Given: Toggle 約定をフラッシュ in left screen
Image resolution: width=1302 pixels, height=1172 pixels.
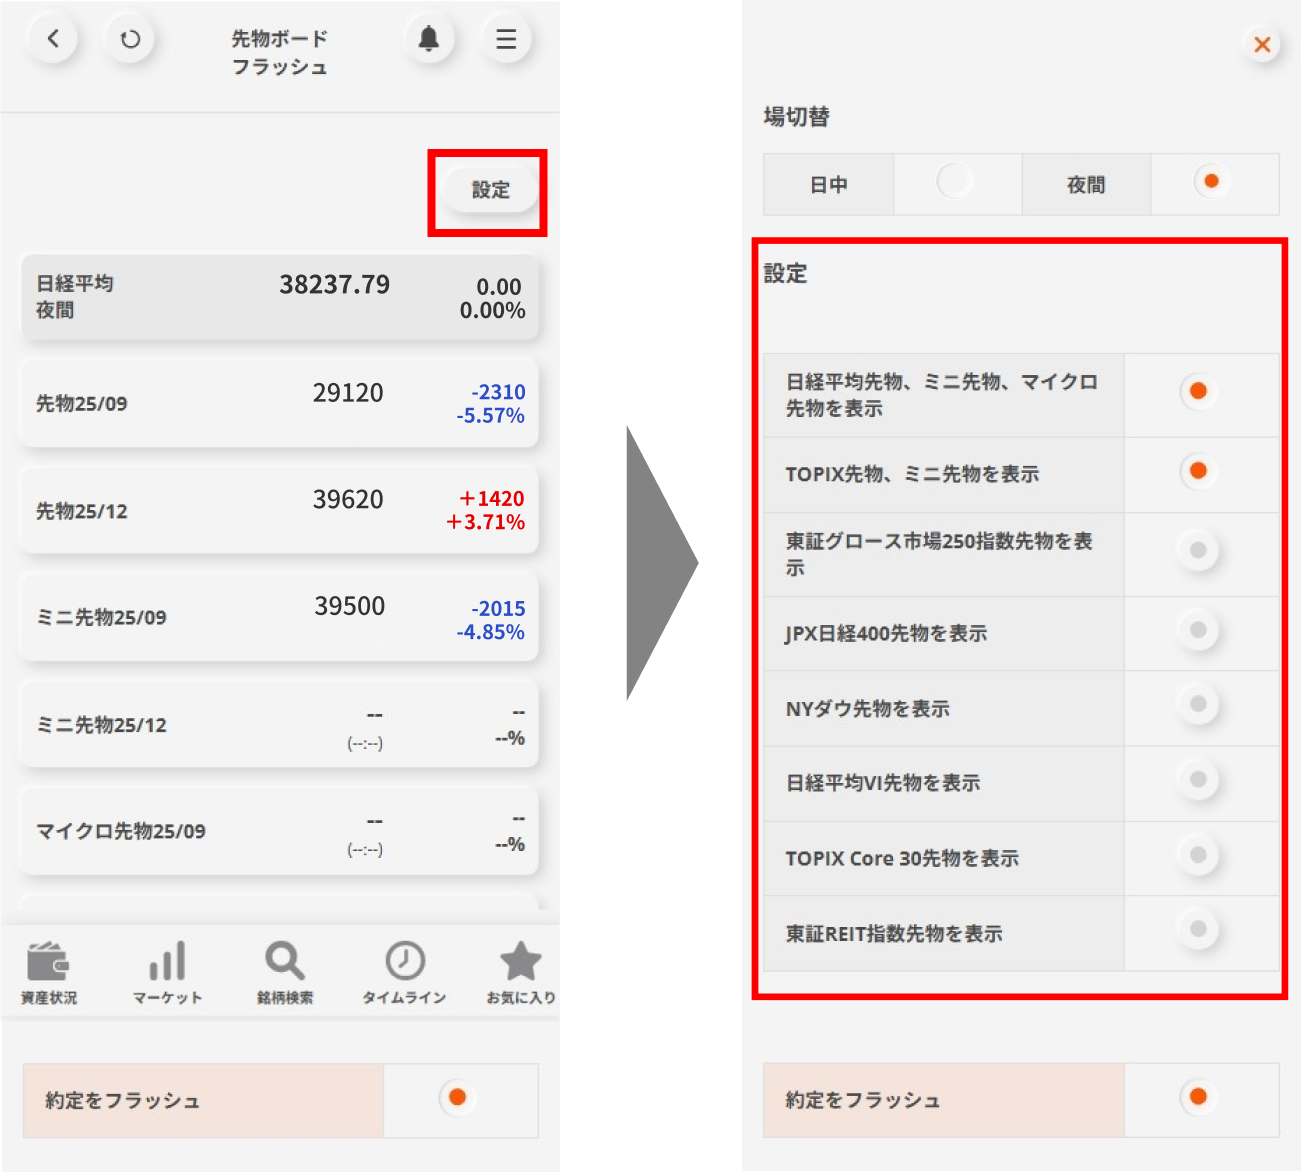Looking at the screenshot, I should tap(457, 1098).
